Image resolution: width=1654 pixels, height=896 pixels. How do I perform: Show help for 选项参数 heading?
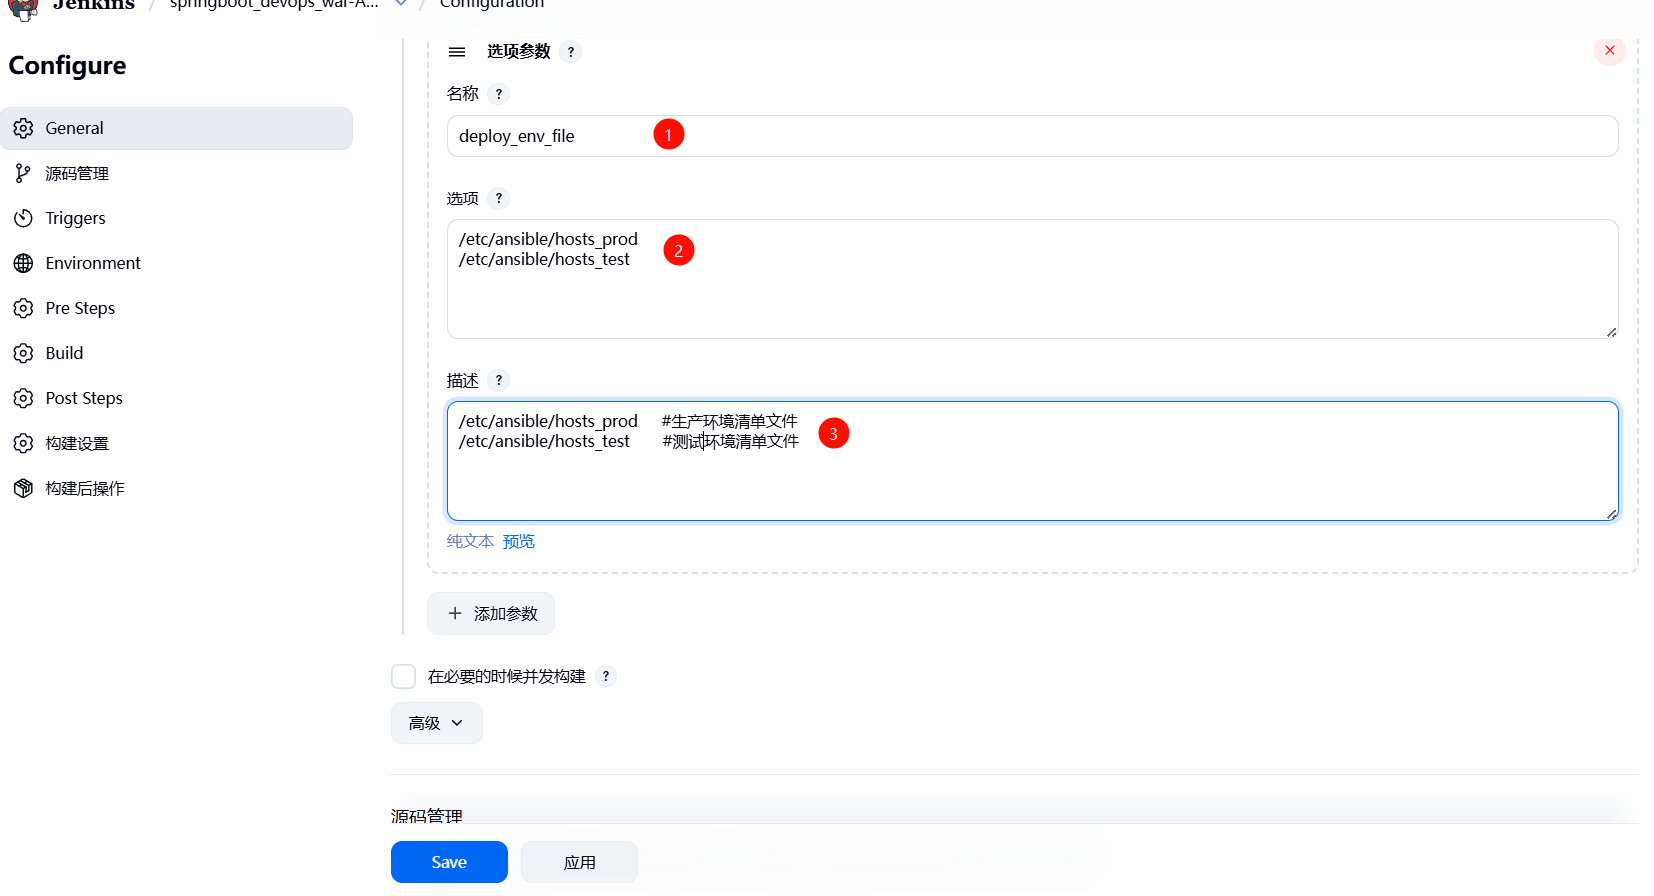(570, 52)
